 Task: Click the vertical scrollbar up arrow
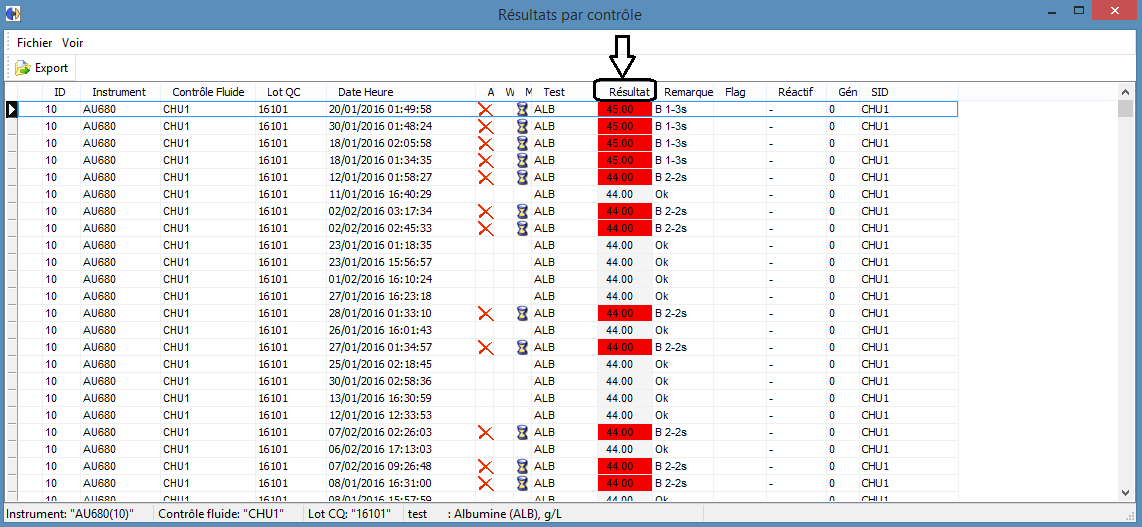pos(1126,91)
